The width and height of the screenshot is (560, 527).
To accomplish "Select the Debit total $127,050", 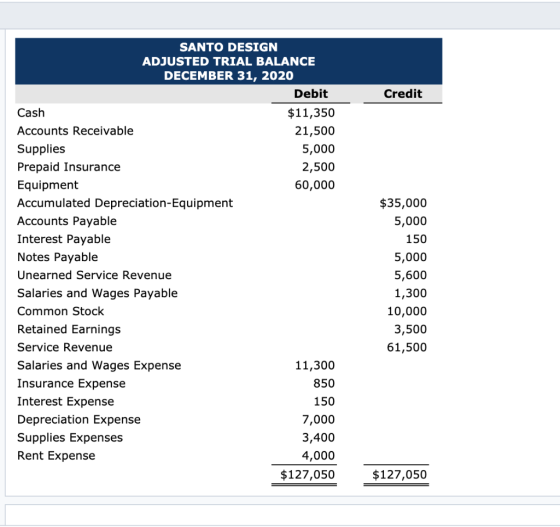I will point(308,475).
